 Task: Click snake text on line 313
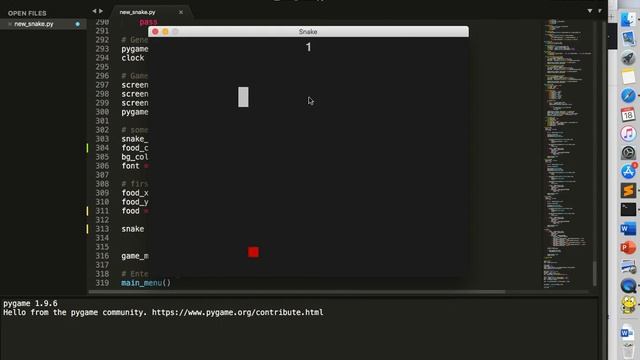[133, 229]
